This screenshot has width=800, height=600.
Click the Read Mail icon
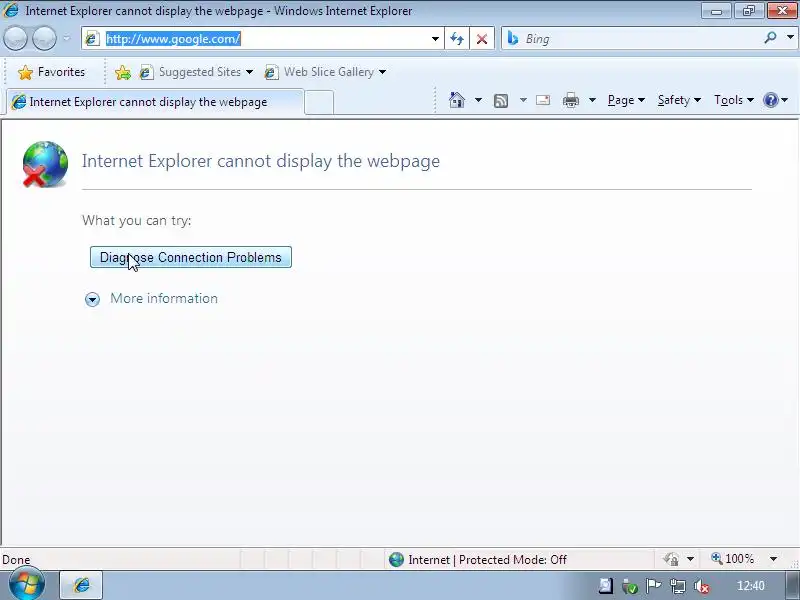tap(543, 100)
